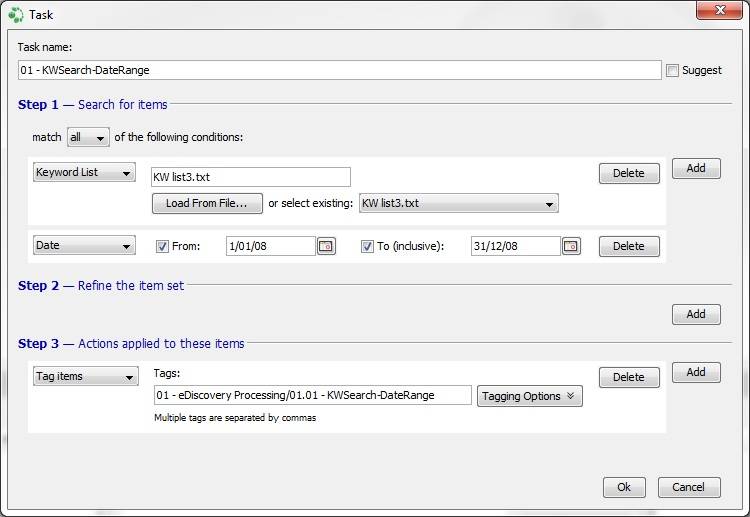The width and height of the screenshot is (750, 517).
Task: Confirm the task with Ok
Action: (624, 487)
